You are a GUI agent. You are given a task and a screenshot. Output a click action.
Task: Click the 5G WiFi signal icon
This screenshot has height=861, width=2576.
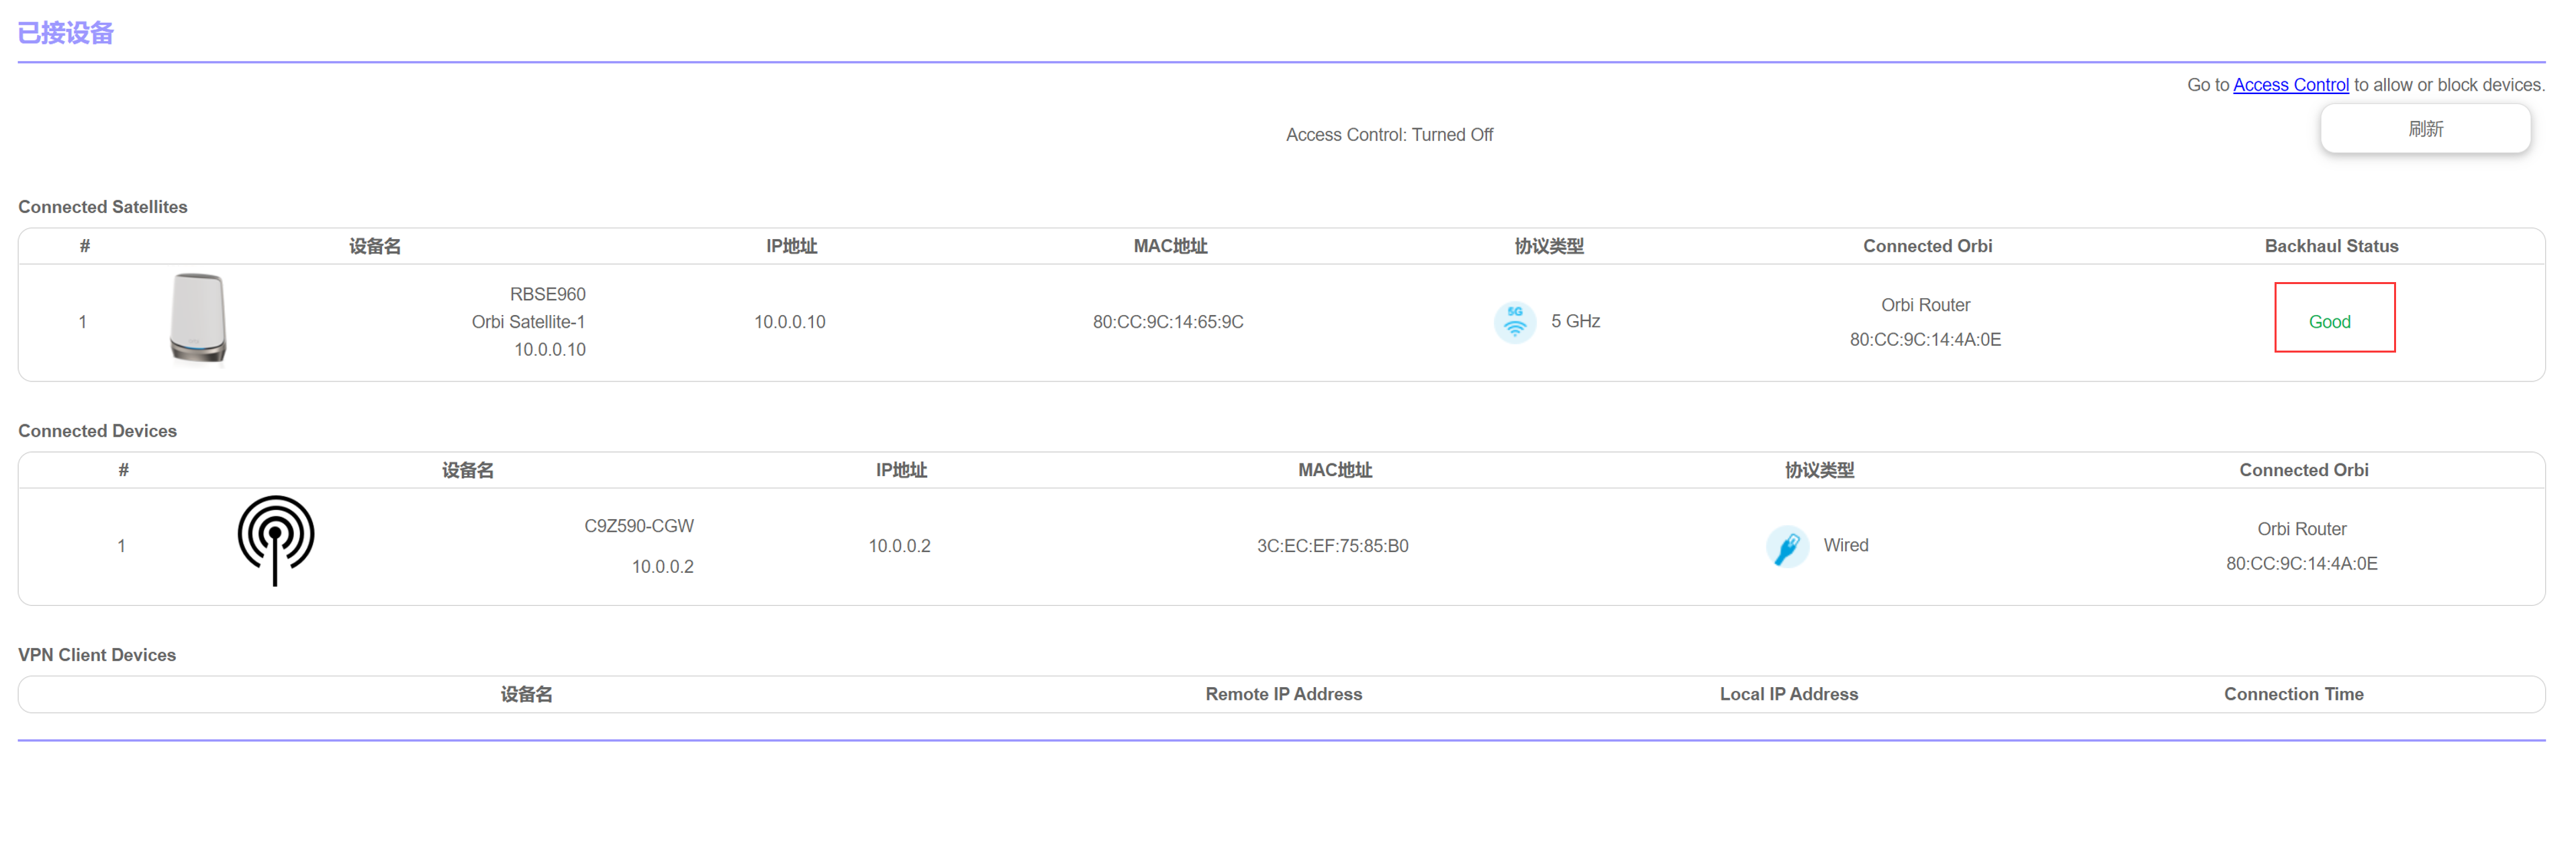click(x=1514, y=321)
